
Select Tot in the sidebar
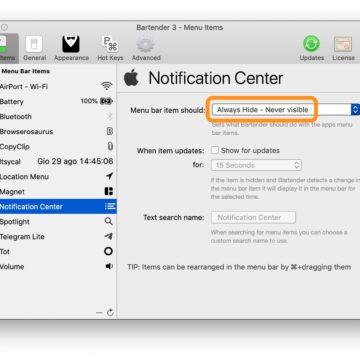point(57,252)
